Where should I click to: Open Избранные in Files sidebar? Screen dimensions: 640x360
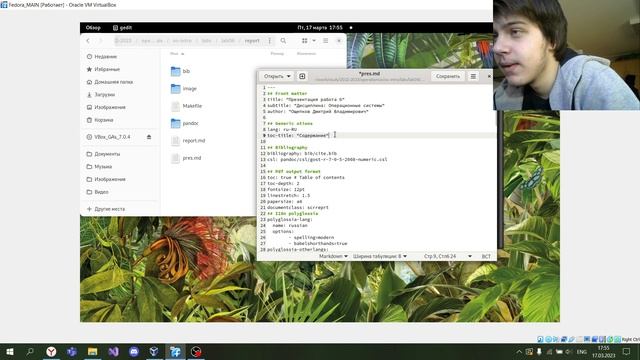coord(107,69)
